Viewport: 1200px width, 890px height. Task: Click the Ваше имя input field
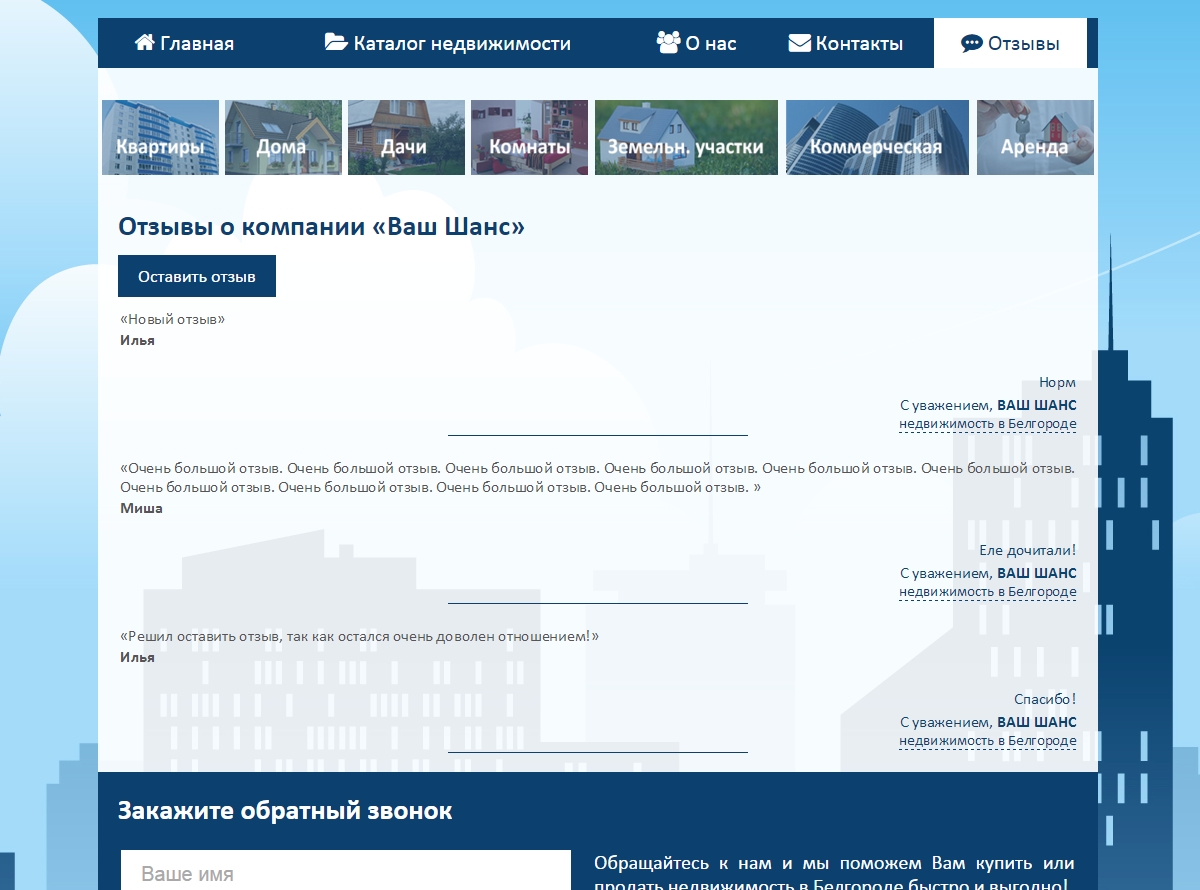pyautogui.click(x=345, y=872)
